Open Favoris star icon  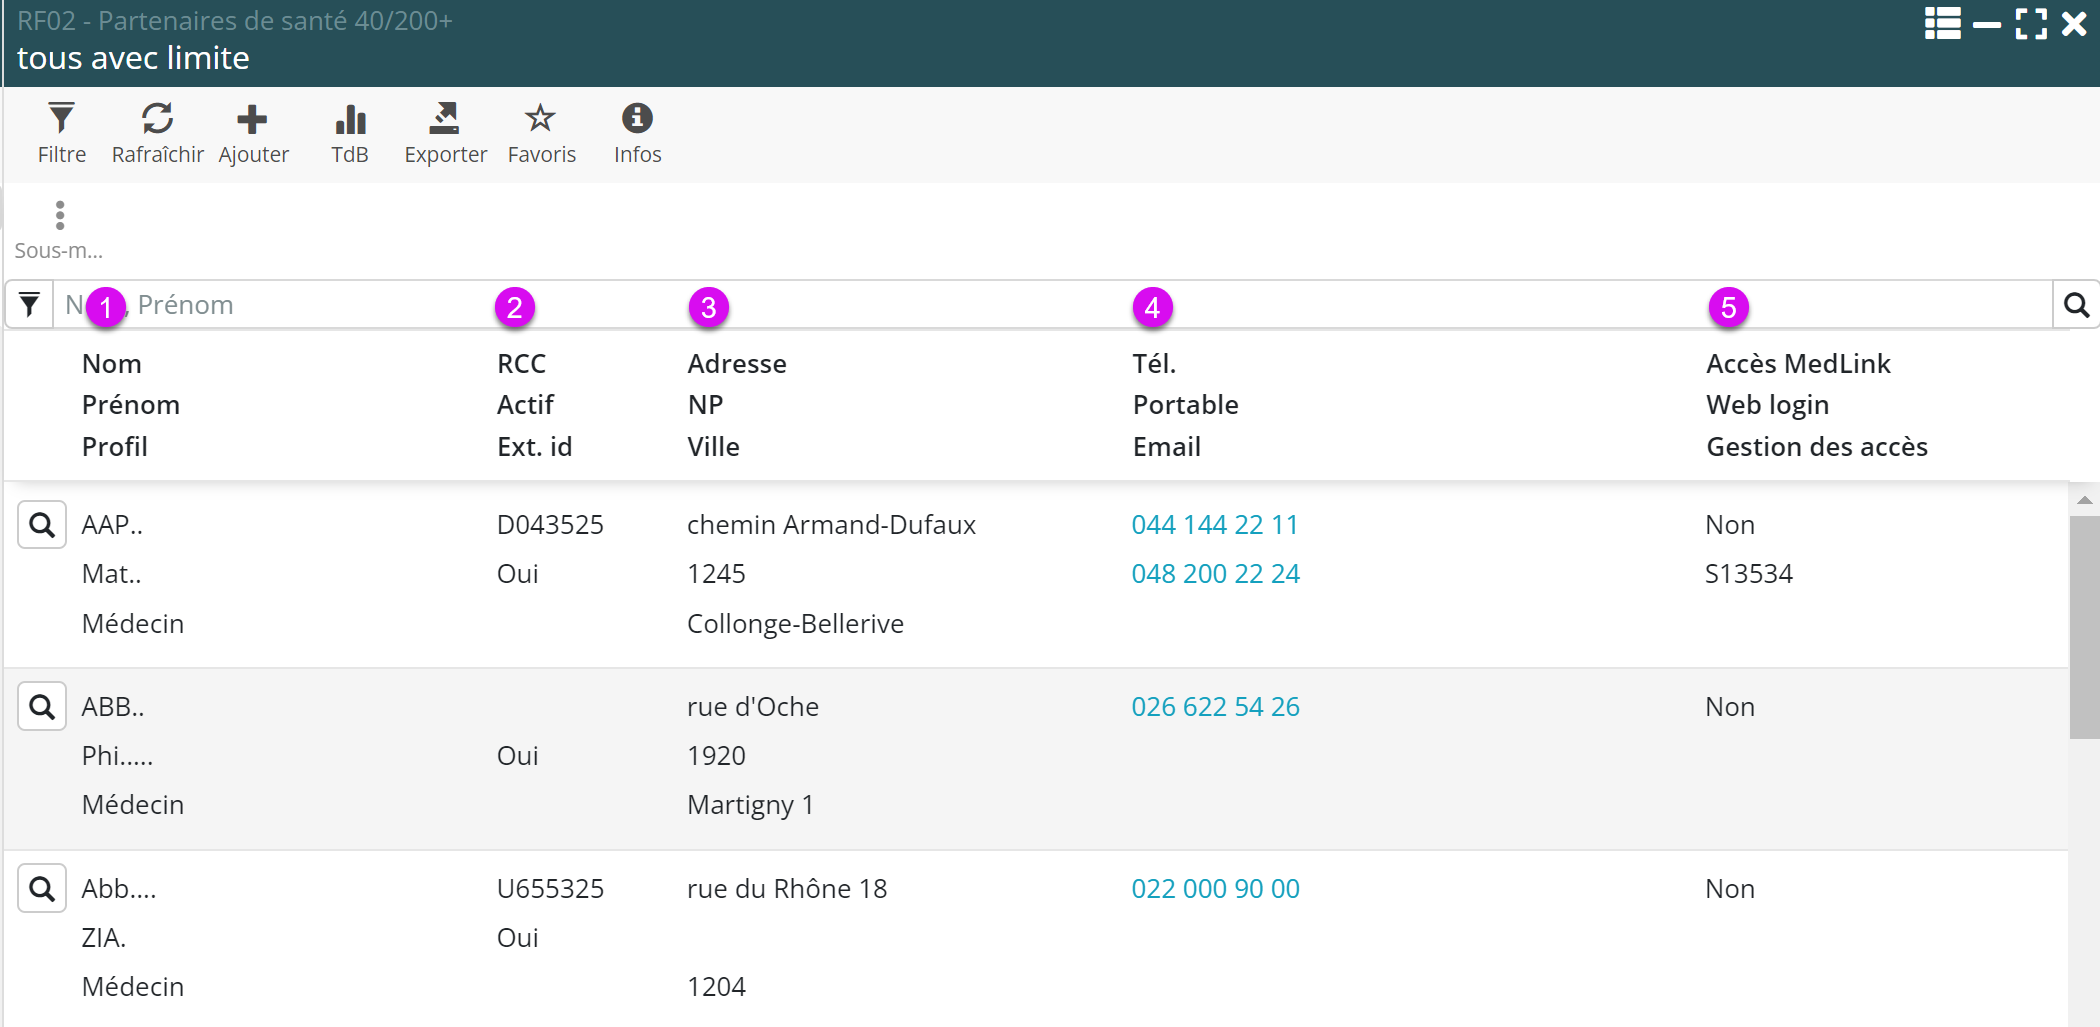pos(541,132)
